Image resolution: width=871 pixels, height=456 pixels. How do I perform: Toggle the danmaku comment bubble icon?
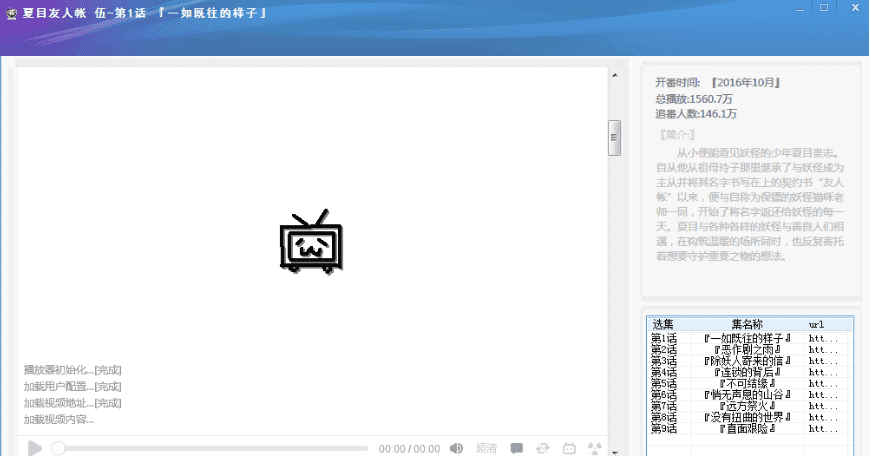pyautogui.click(x=517, y=449)
